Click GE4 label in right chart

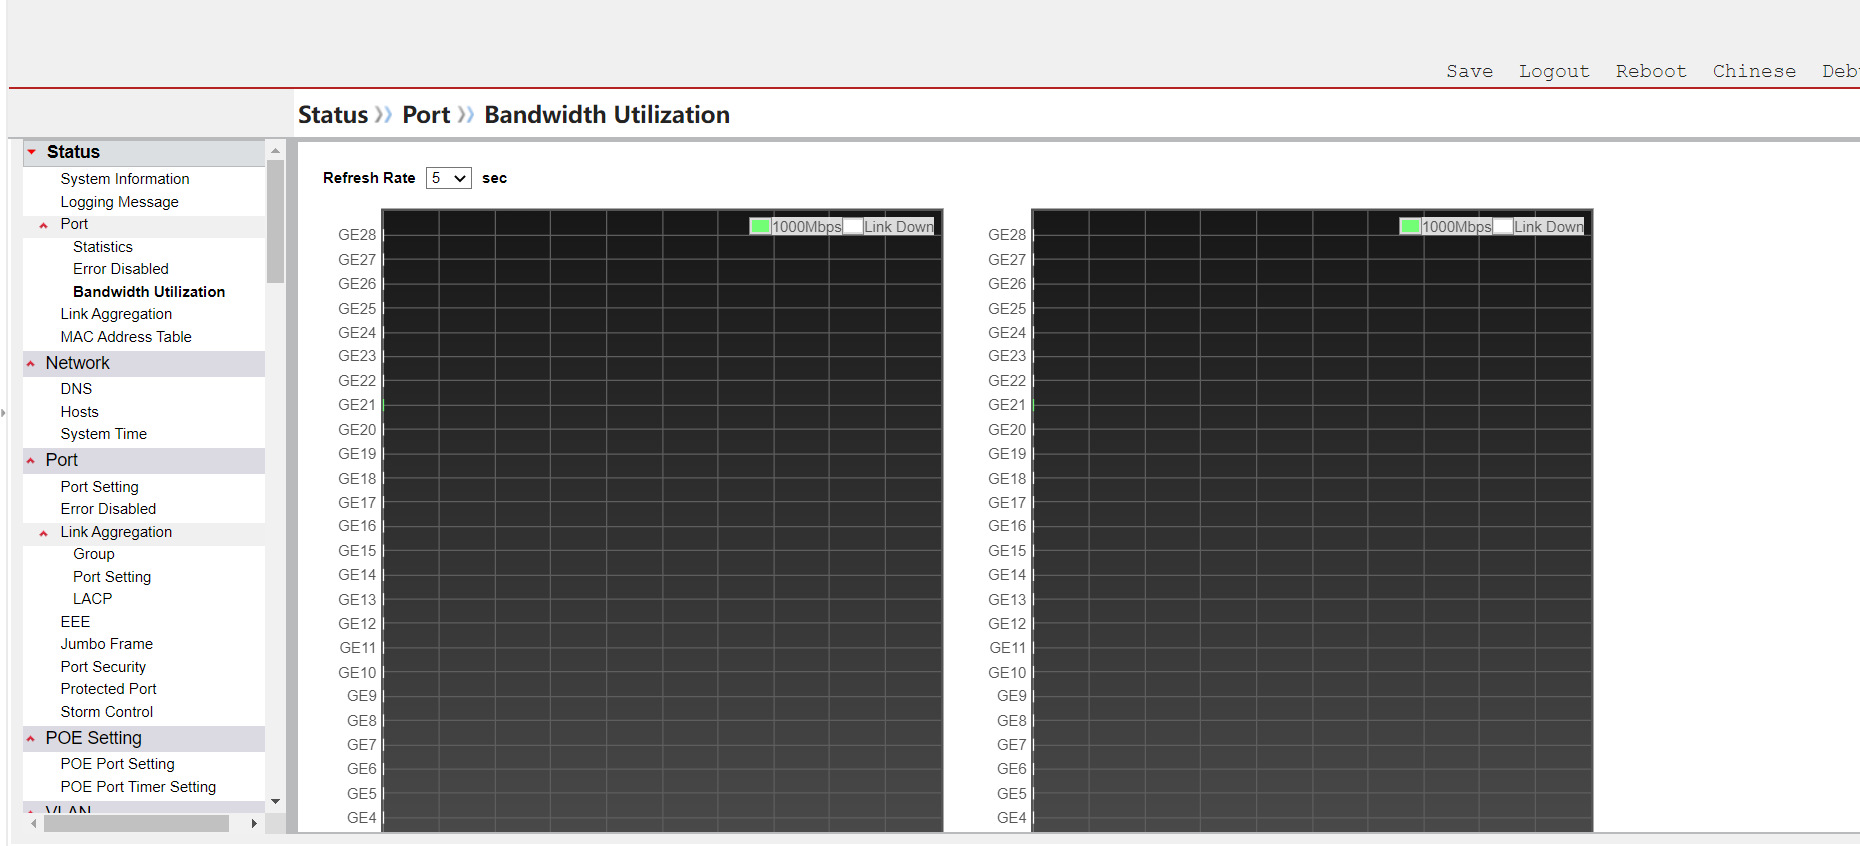tap(1011, 818)
